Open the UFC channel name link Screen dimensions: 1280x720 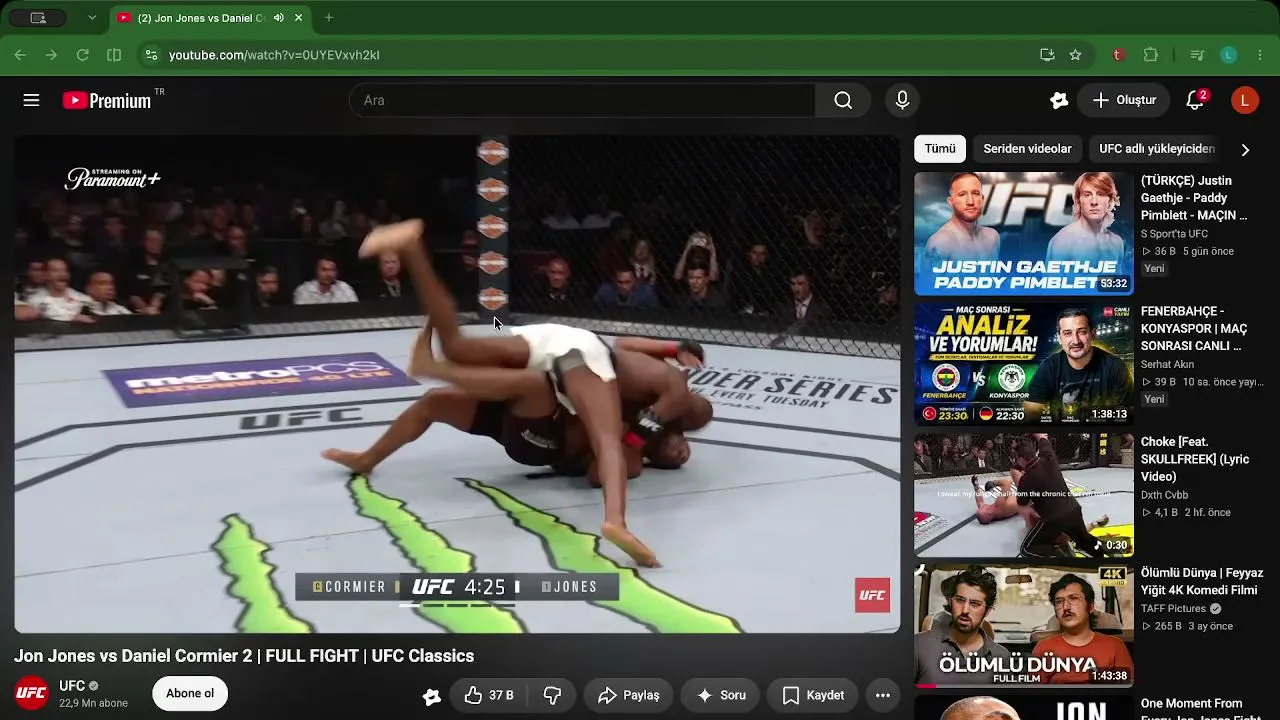click(72, 686)
